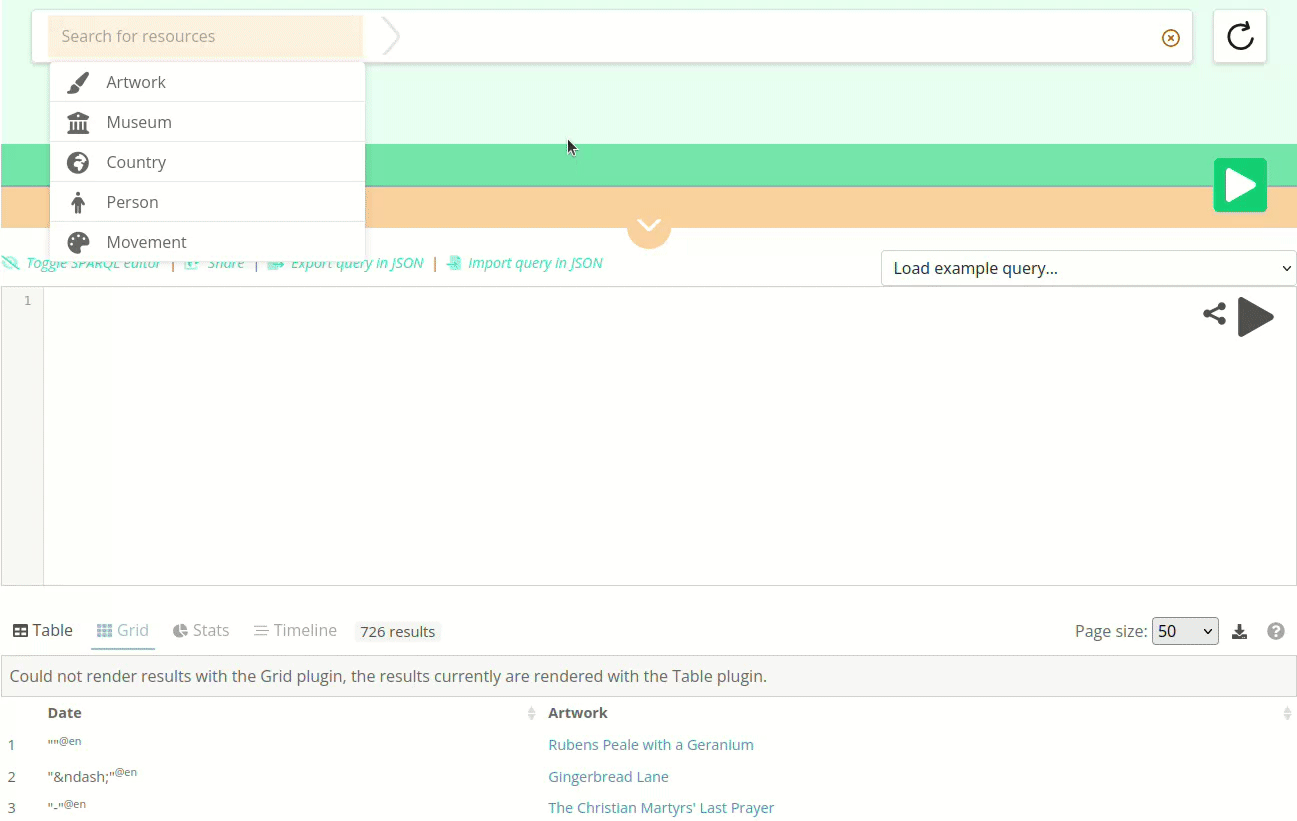Click Export query in JSON link

356,264
